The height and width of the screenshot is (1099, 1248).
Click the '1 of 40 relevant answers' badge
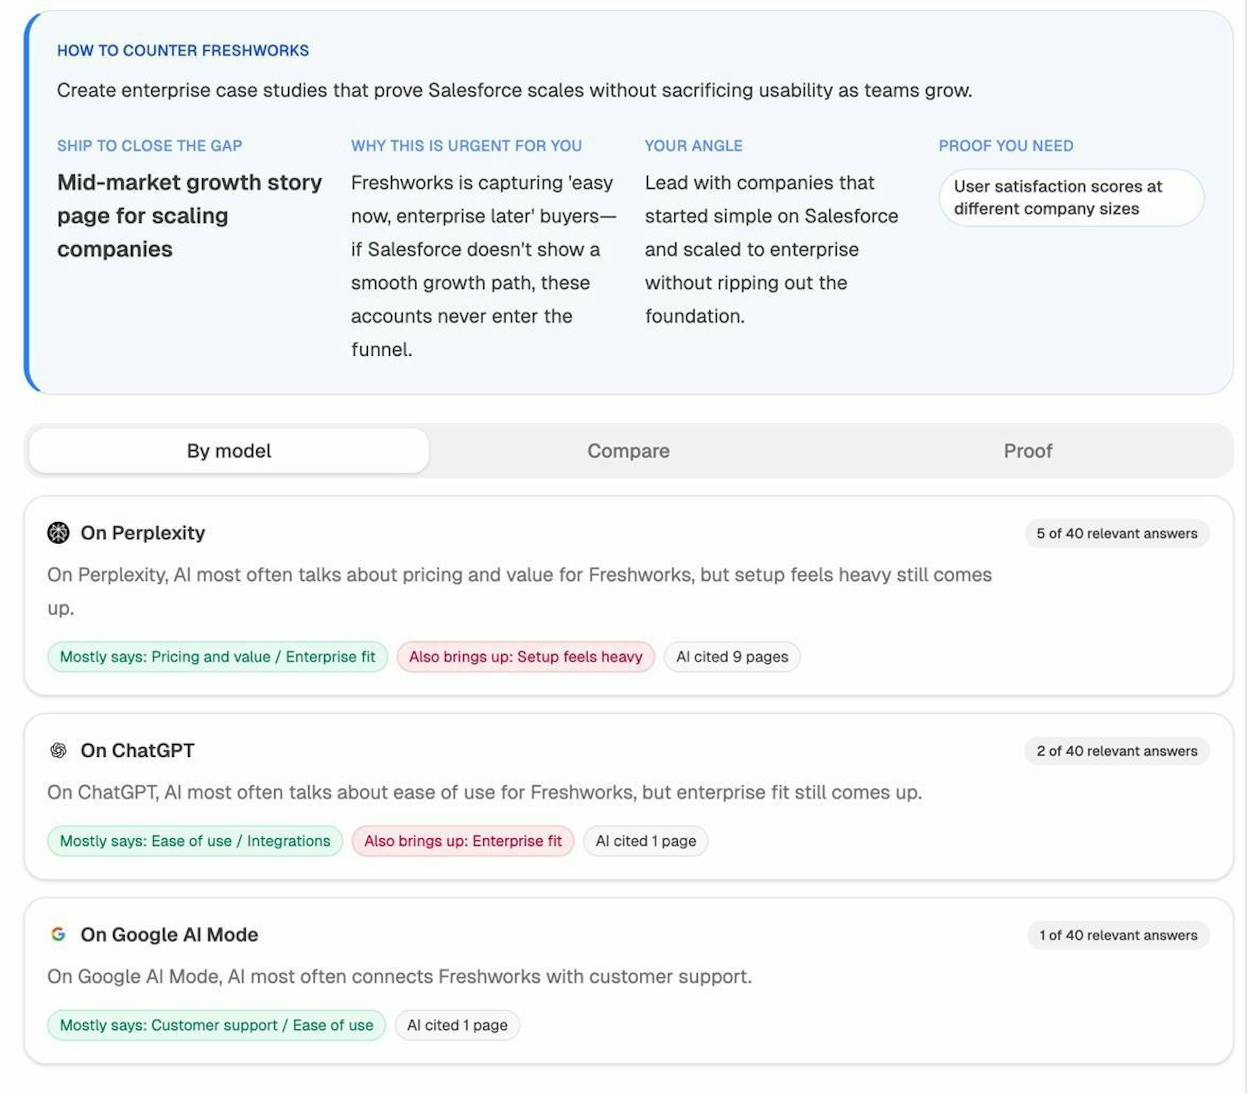[1118, 935]
